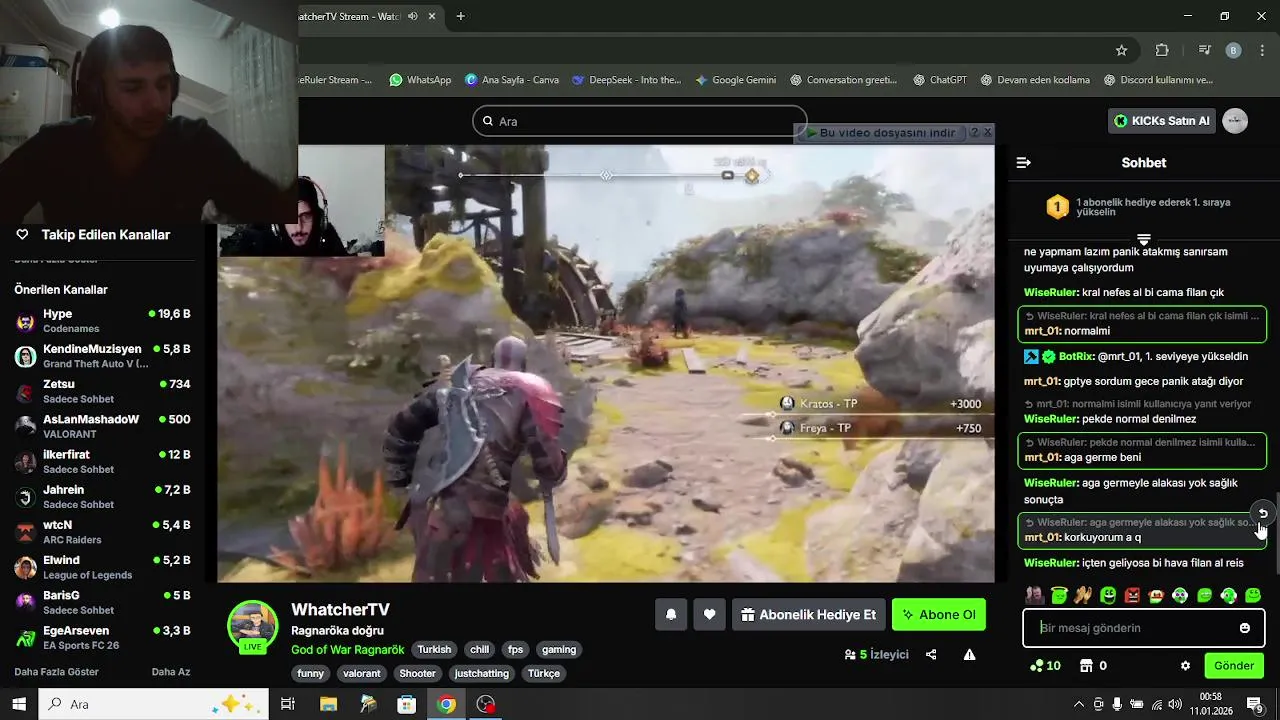Open the wtcN channel

pos(102,532)
